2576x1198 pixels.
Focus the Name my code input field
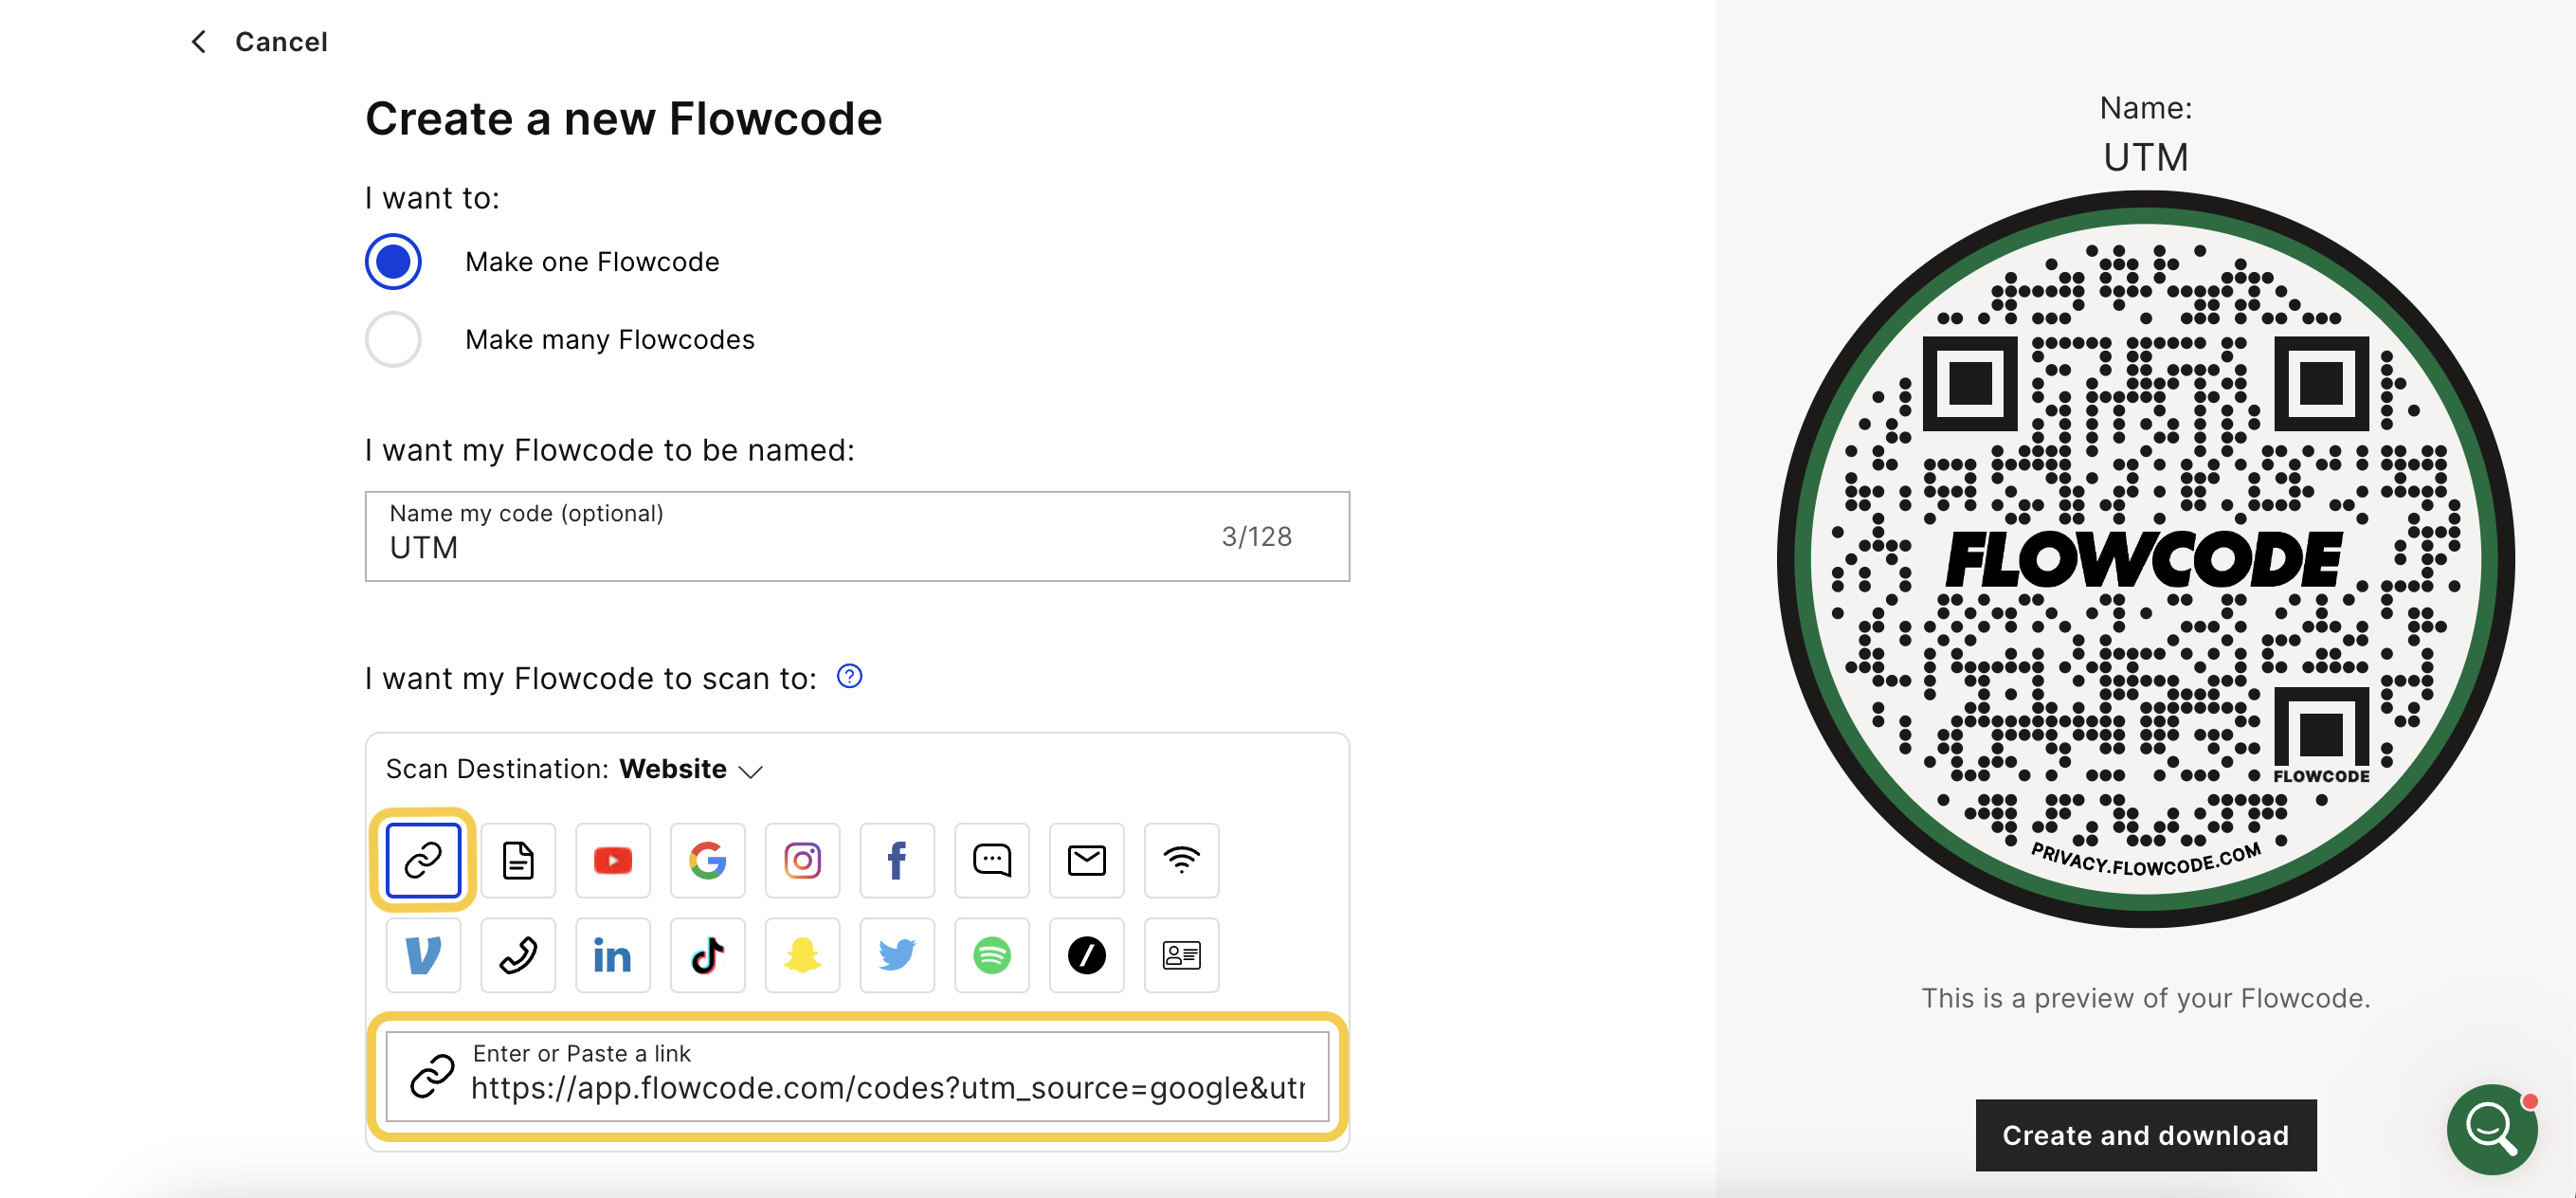click(857, 536)
